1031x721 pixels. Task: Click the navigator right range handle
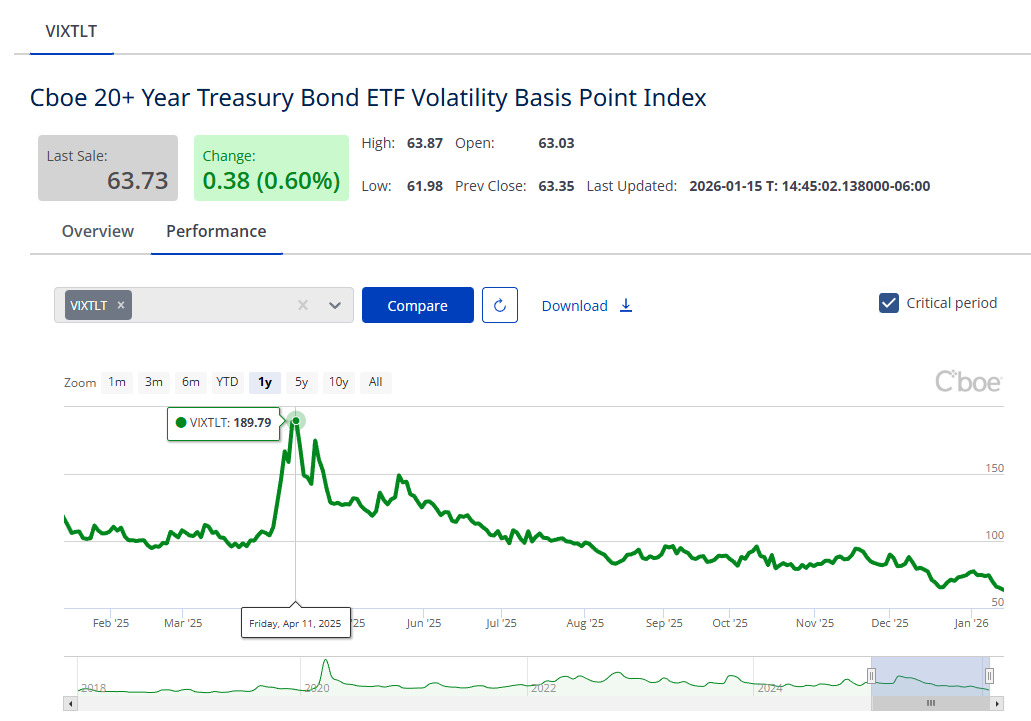point(989,675)
